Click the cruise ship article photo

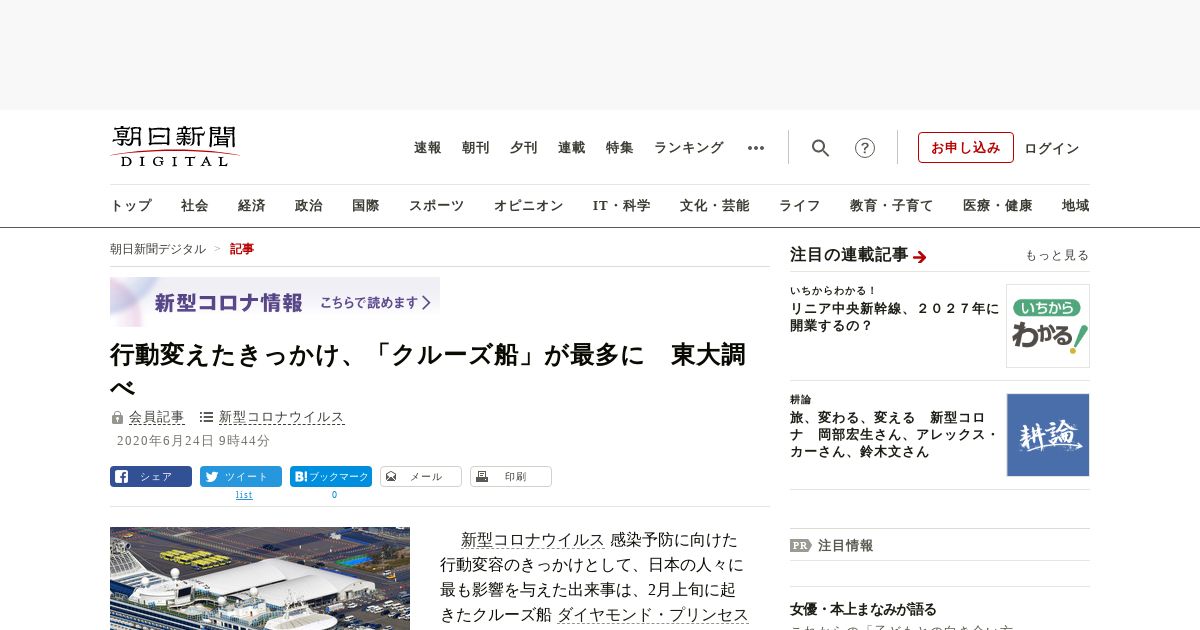tap(260, 578)
